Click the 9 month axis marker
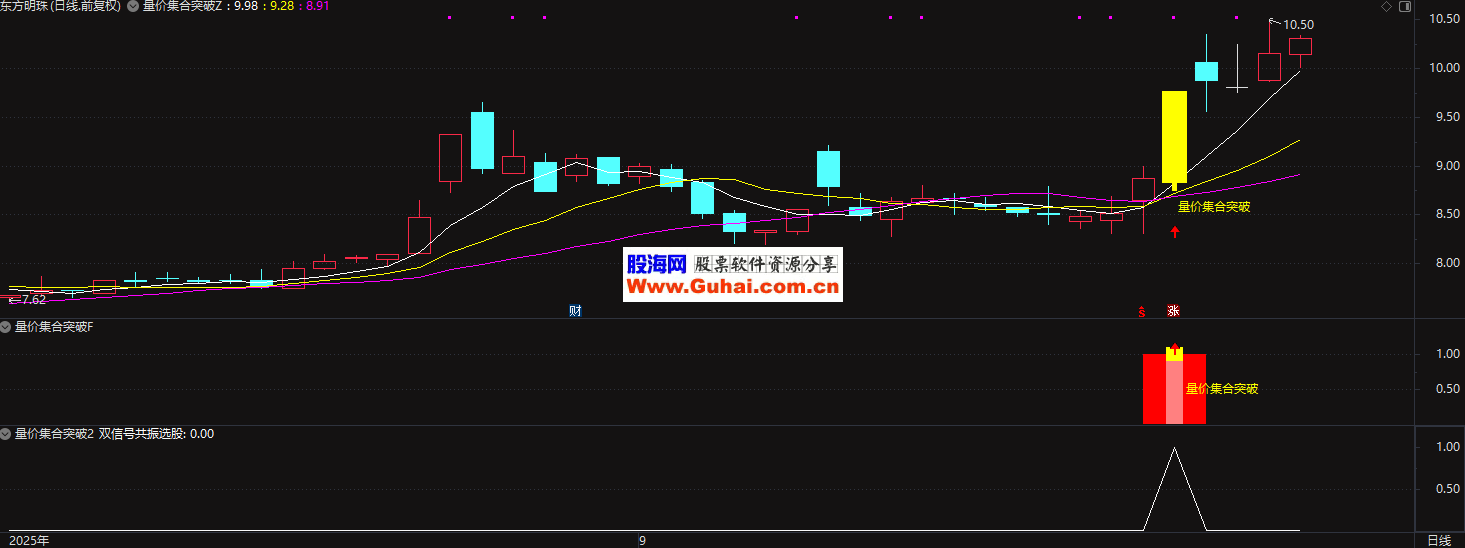Viewport: 1465px width, 548px height. pos(643,540)
